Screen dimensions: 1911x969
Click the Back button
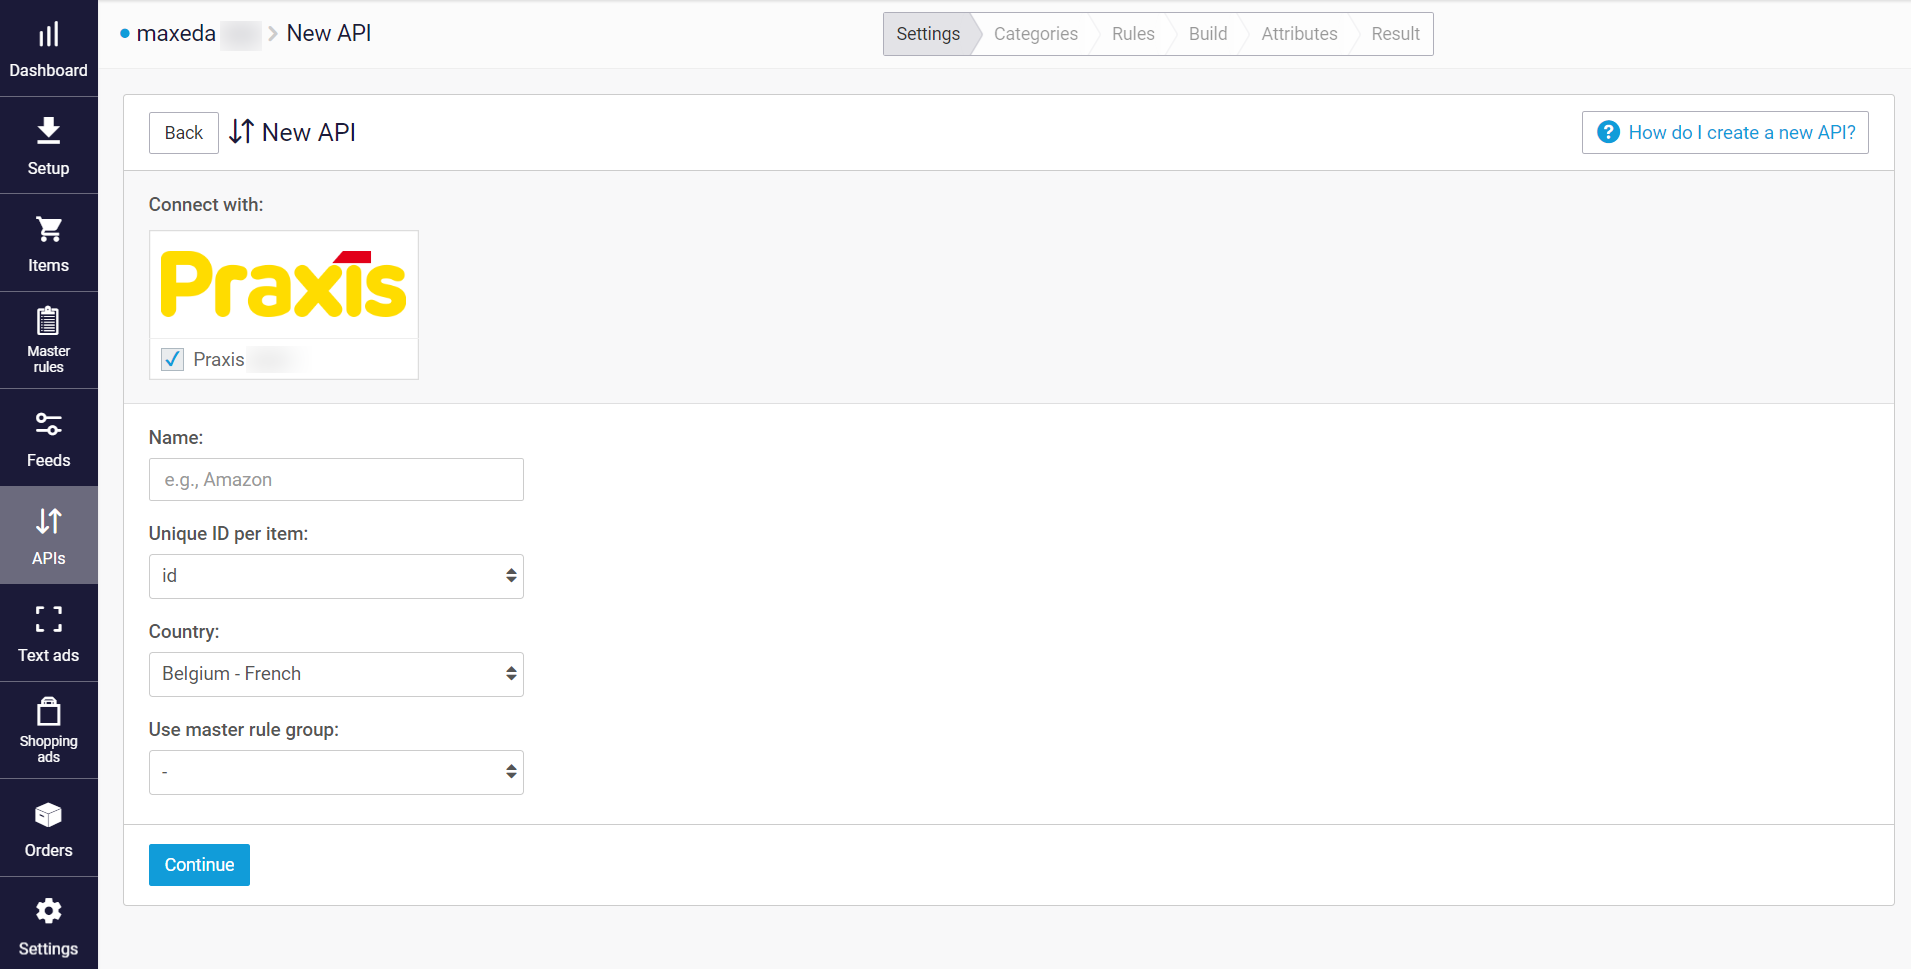click(184, 133)
